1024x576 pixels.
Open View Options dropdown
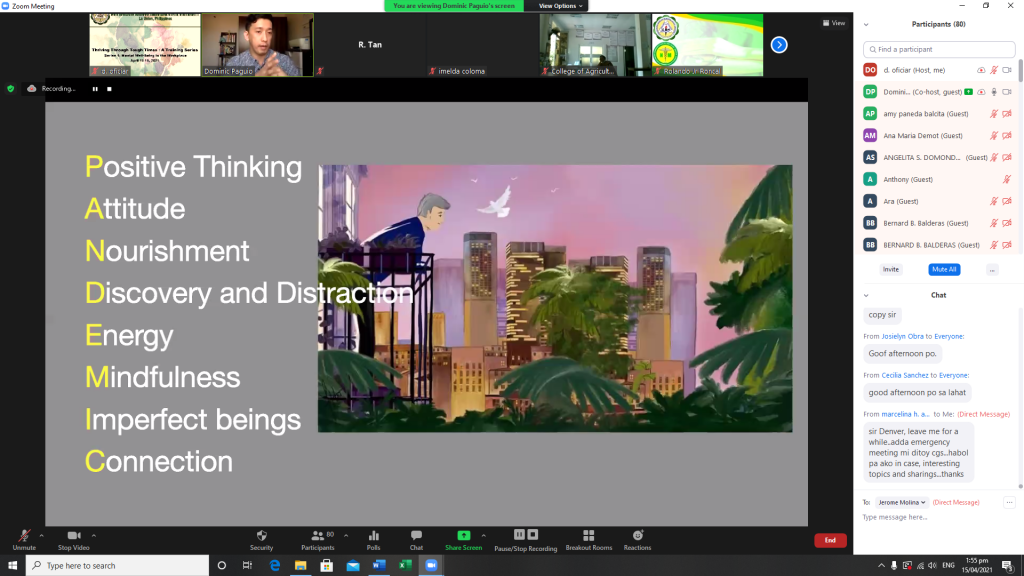(560, 6)
